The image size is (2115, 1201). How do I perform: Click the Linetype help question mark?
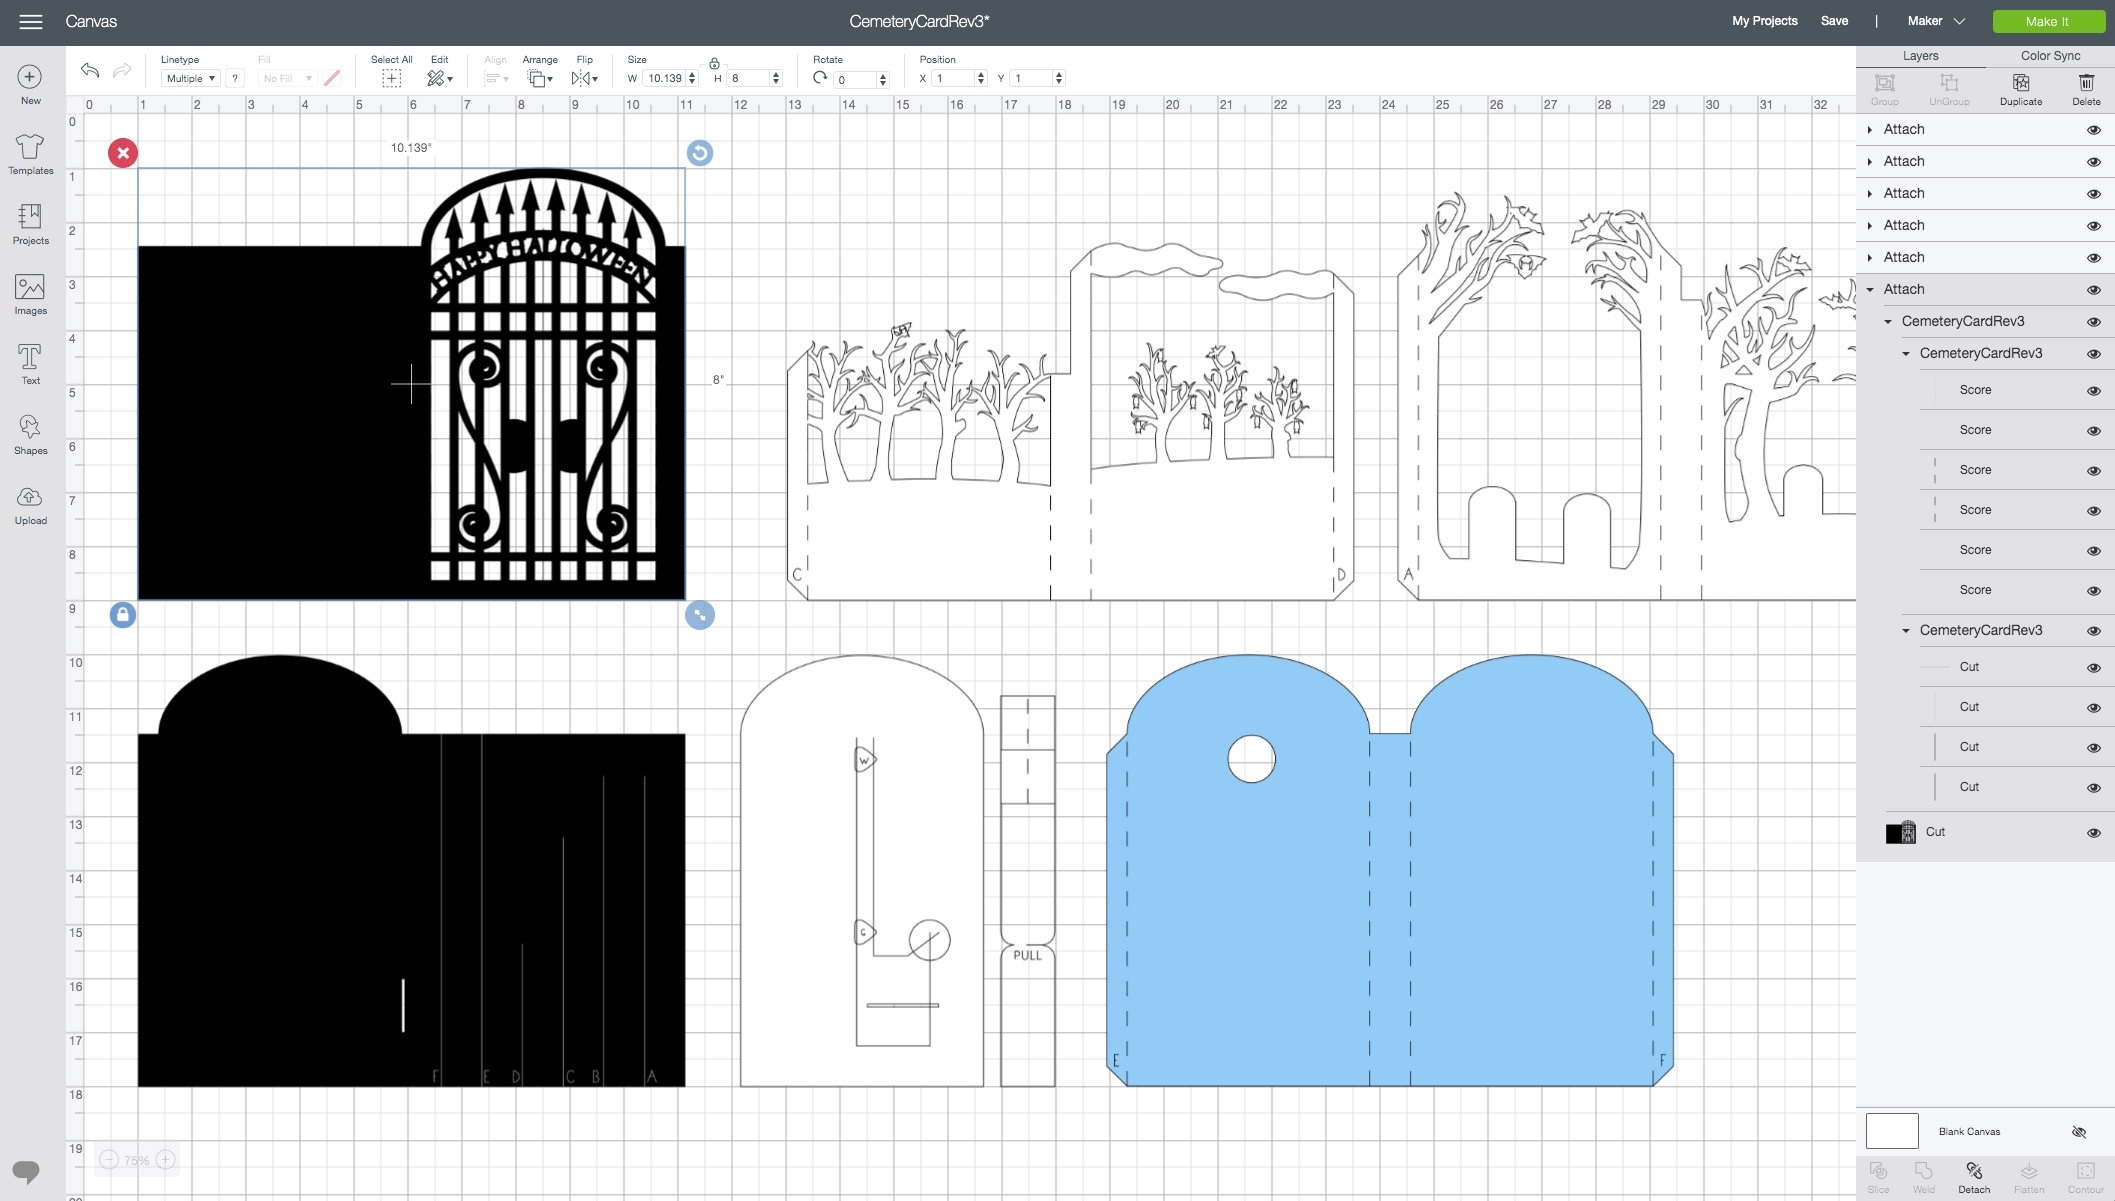pos(235,78)
